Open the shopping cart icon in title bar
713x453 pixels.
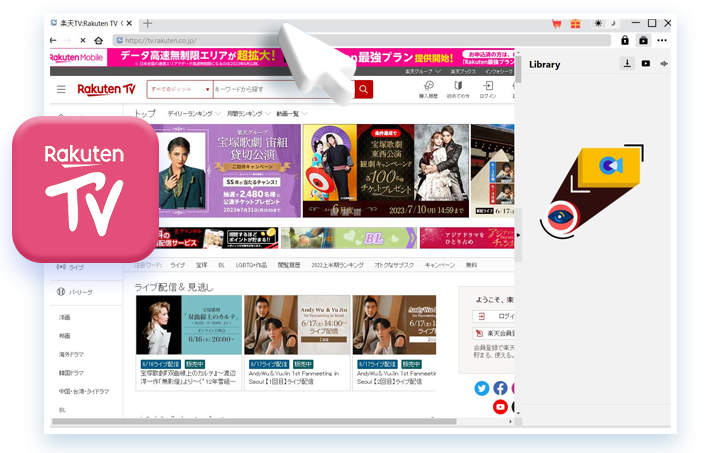556,24
